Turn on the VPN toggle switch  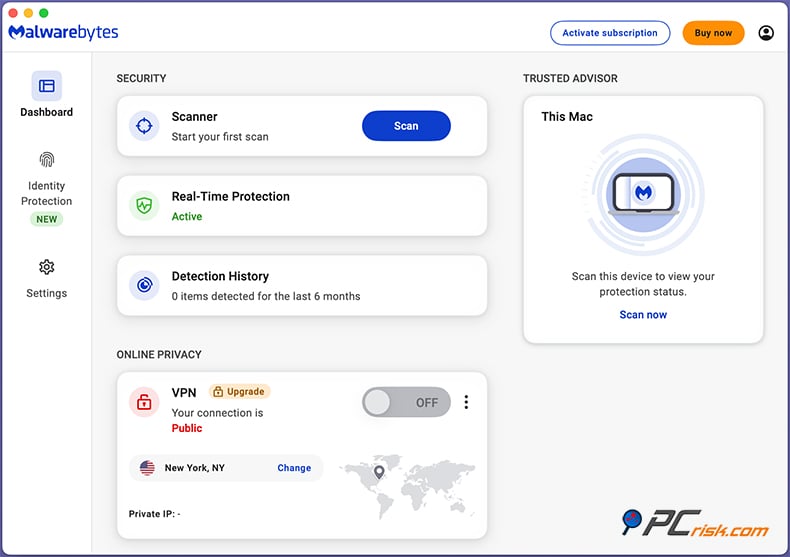coord(406,402)
